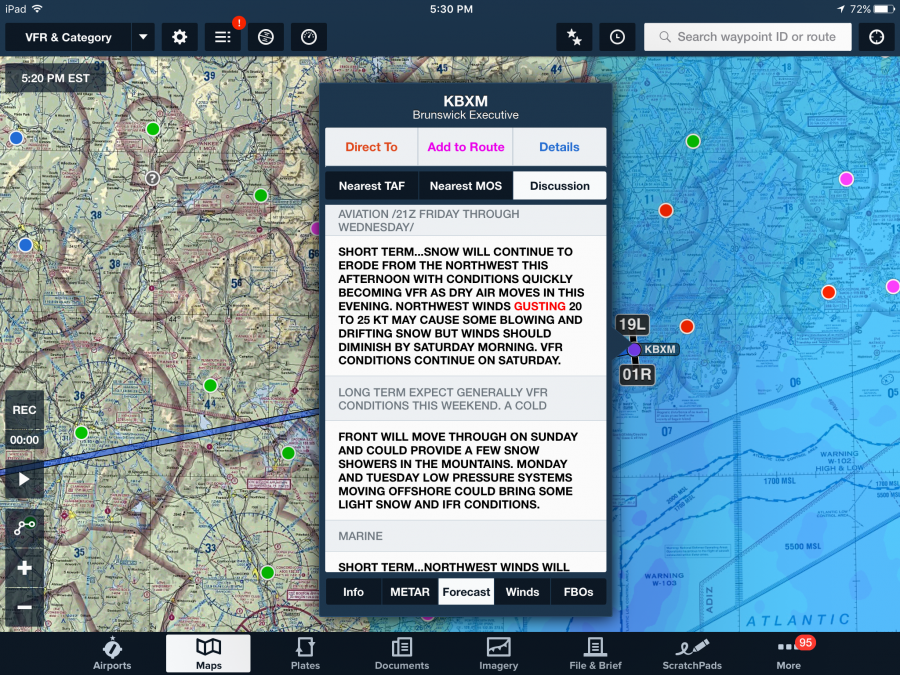Zoom in with the plus button

[x=23, y=570]
